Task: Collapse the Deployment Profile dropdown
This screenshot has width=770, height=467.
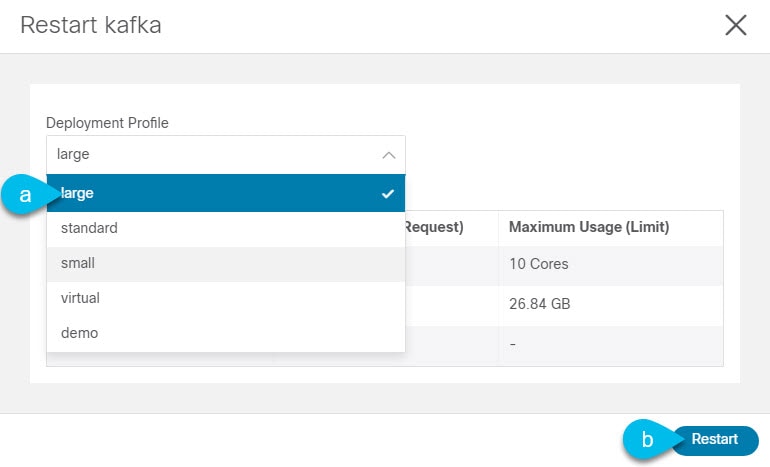Action: point(226,155)
